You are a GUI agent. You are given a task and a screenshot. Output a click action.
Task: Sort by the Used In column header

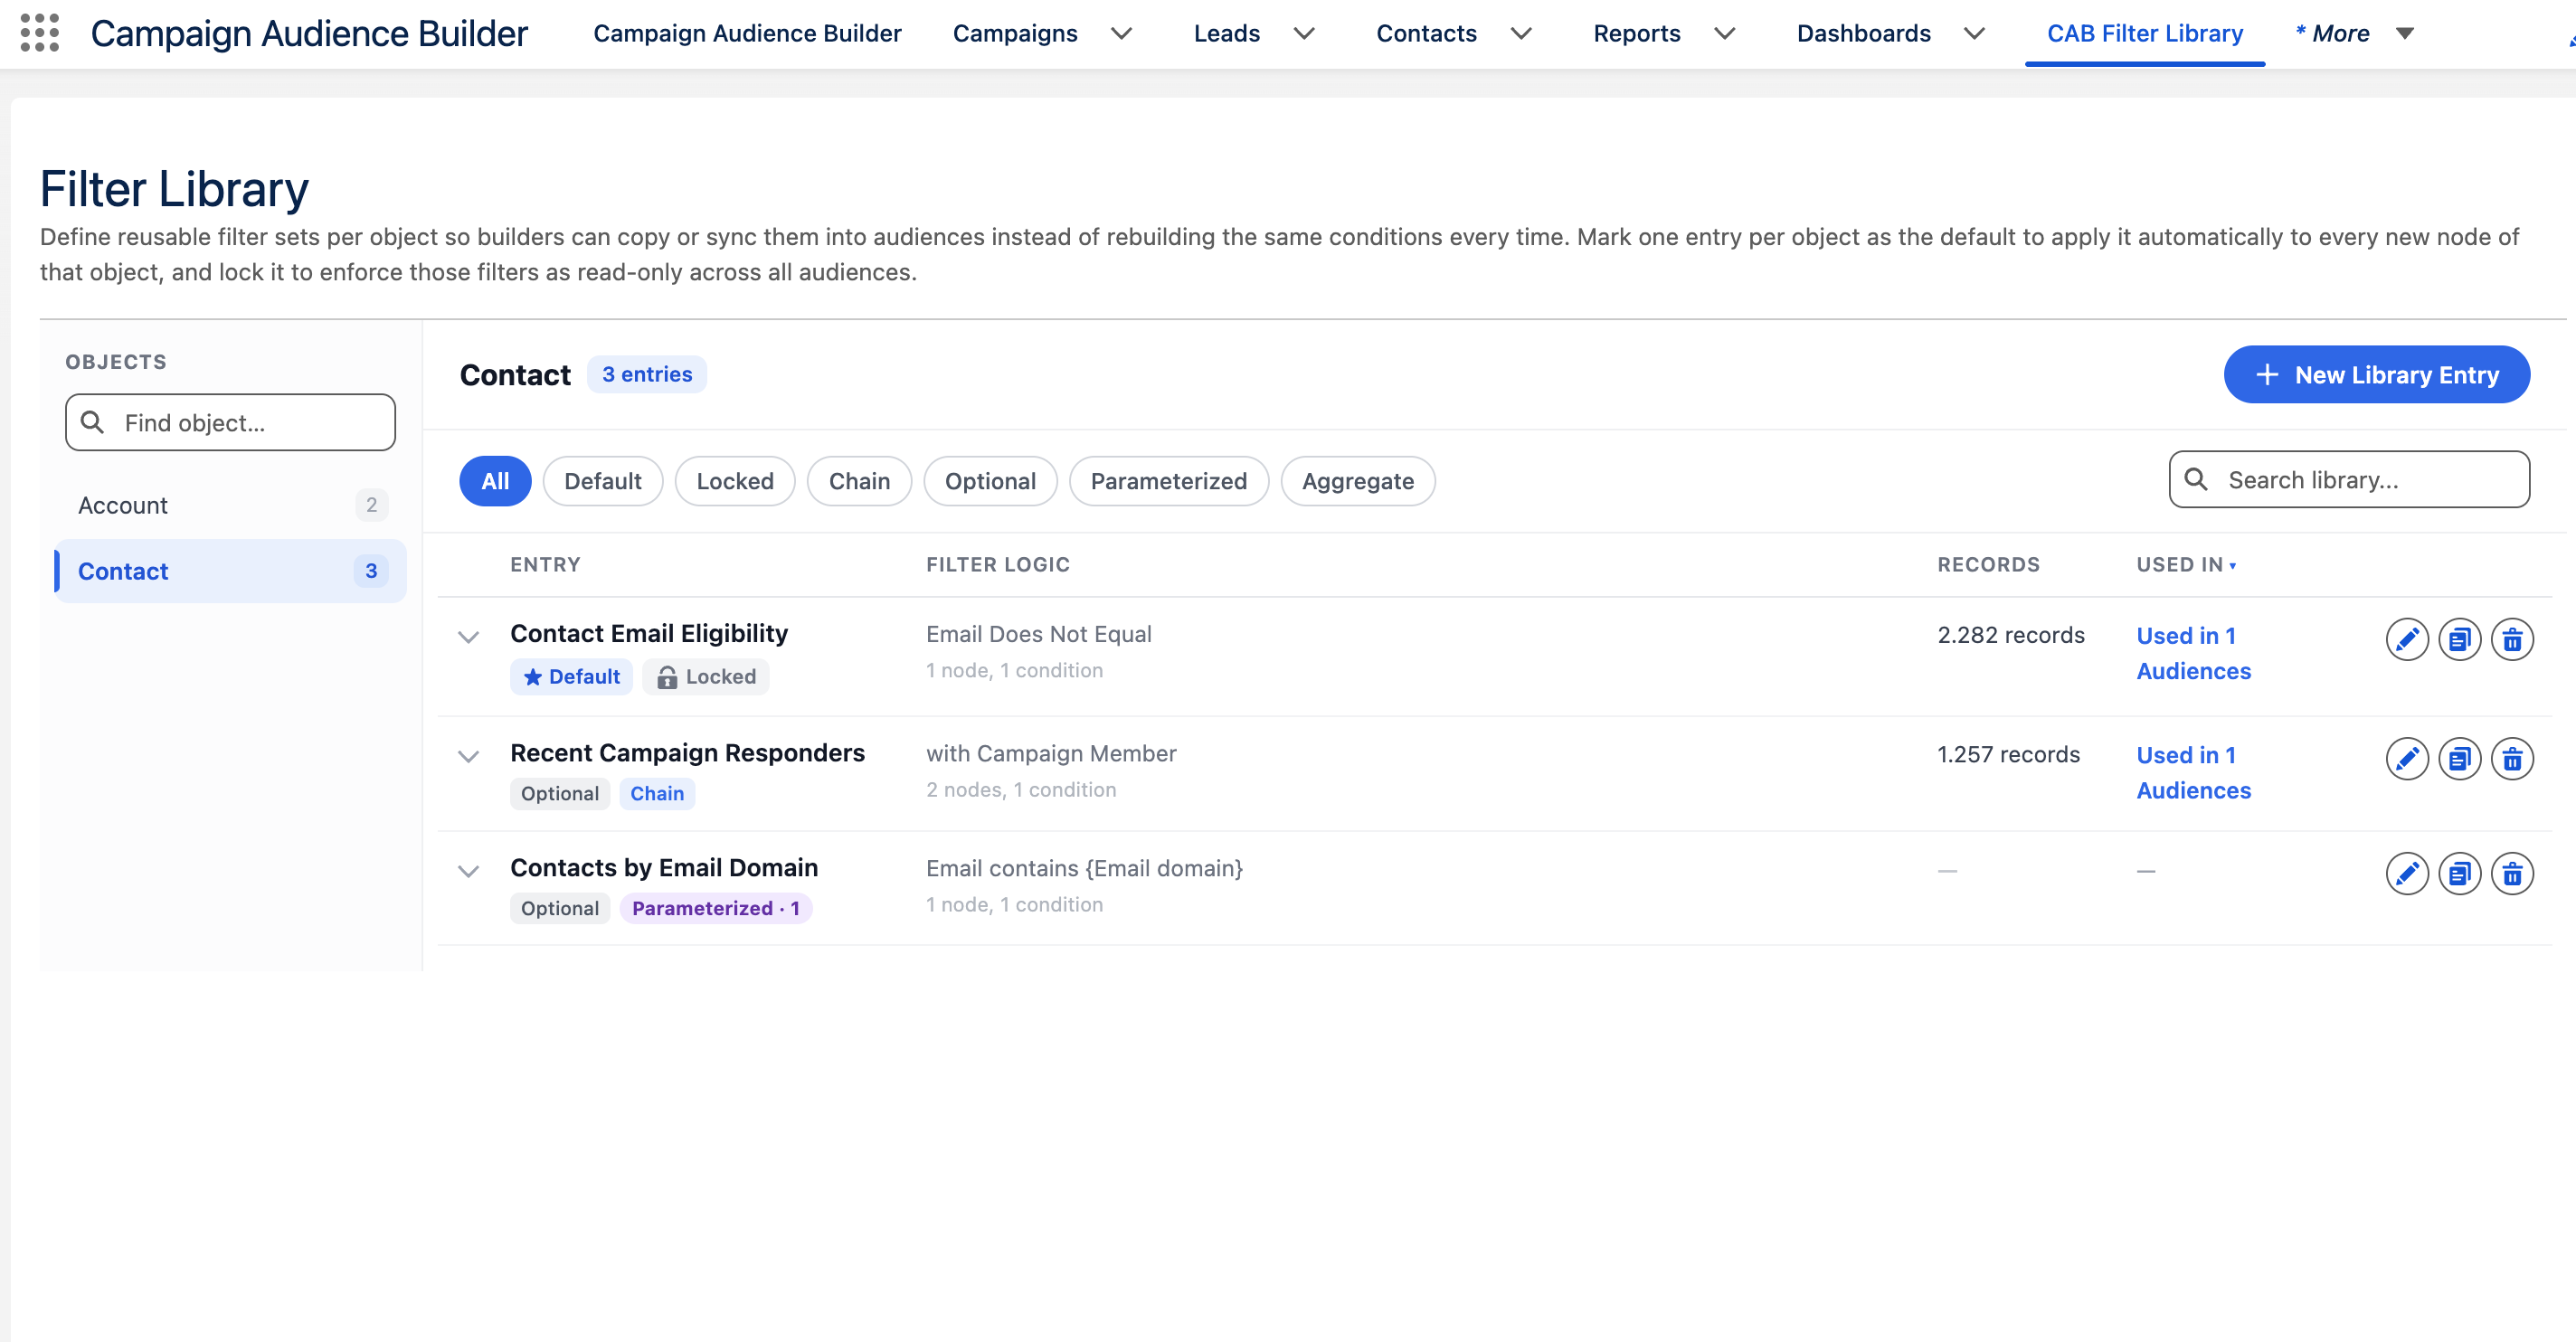tap(2186, 565)
